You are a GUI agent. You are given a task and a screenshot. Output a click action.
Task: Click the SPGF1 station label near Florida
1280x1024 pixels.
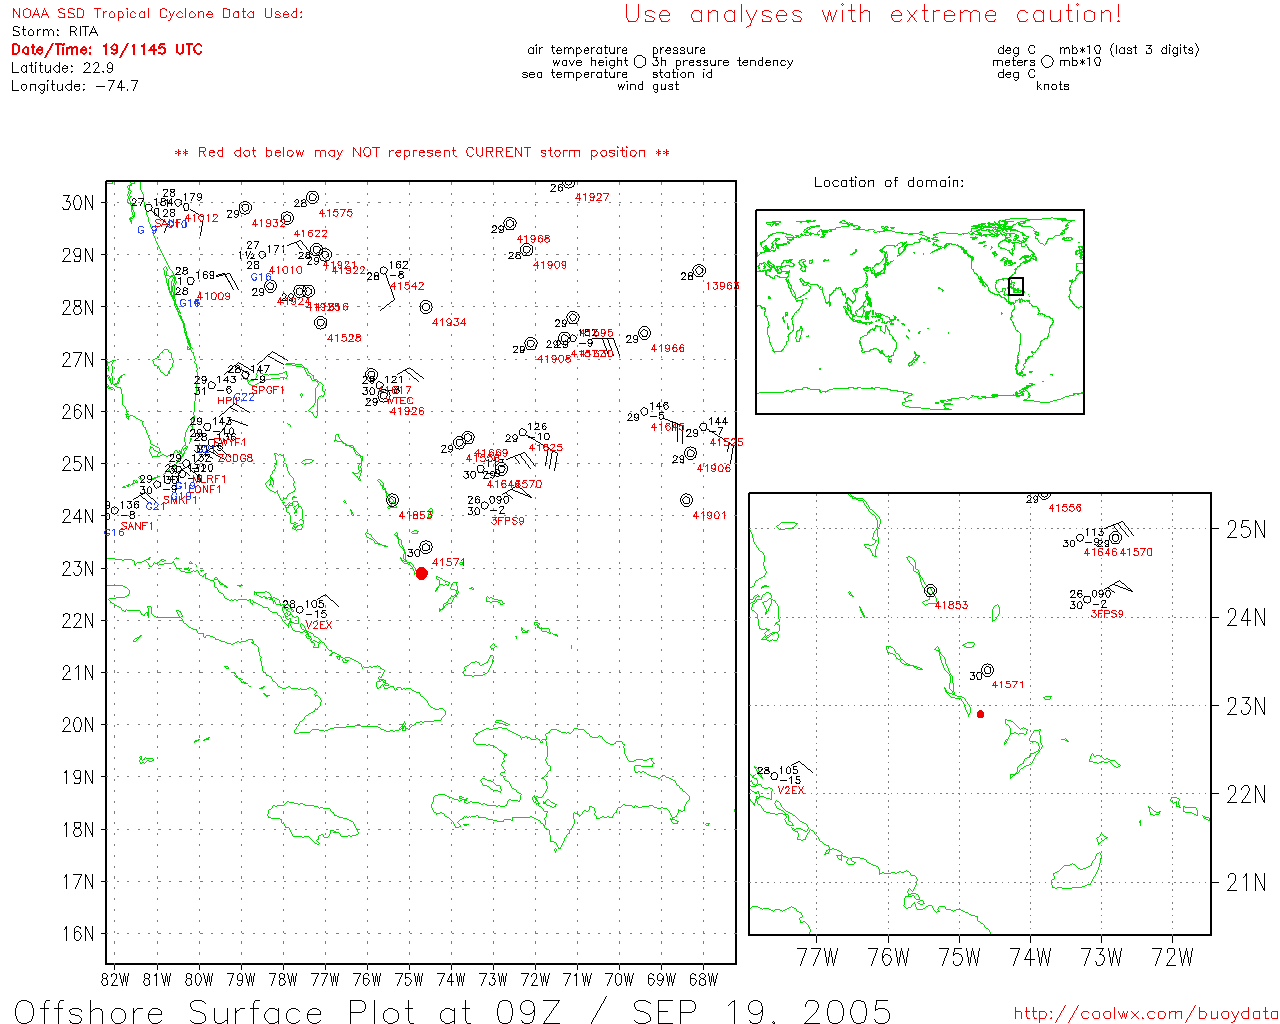268,390
